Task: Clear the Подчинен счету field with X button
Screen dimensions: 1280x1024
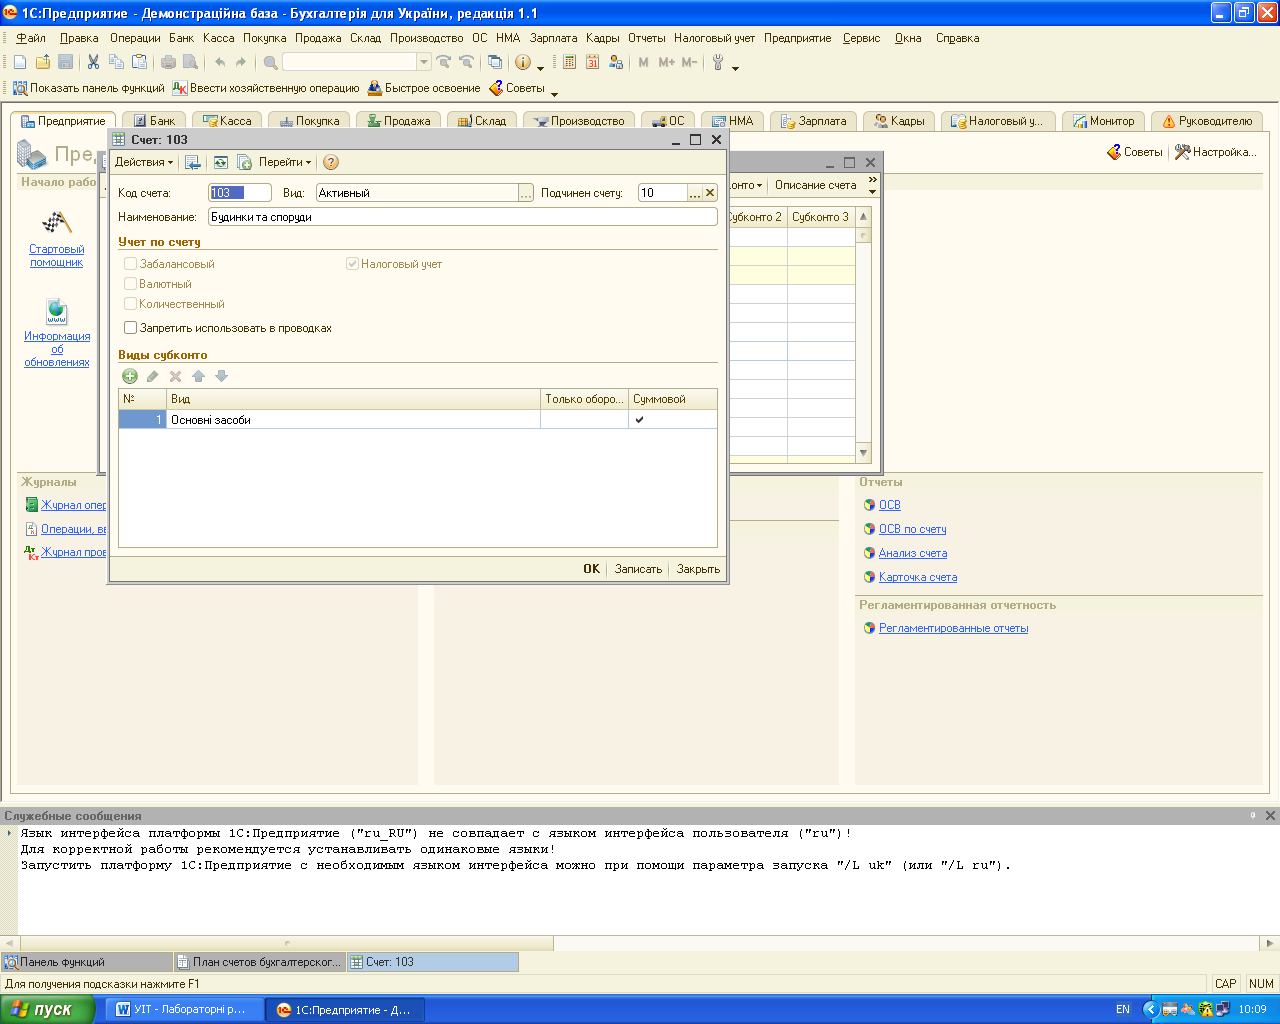Action: point(710,193)
